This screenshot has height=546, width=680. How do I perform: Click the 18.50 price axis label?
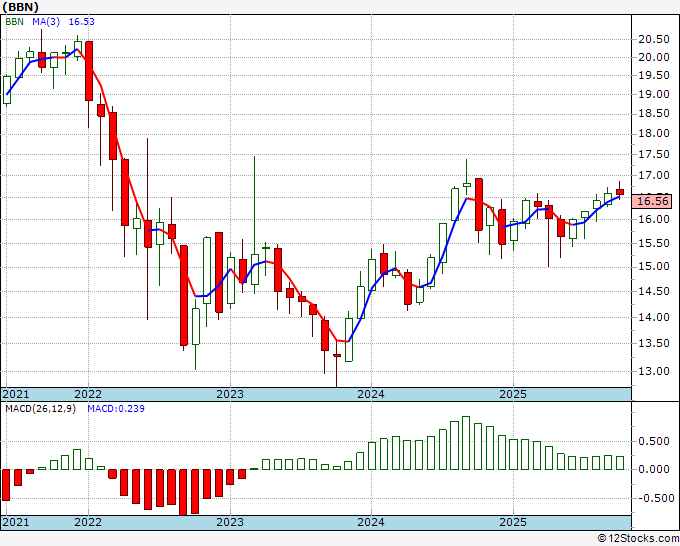coord(654,114)
